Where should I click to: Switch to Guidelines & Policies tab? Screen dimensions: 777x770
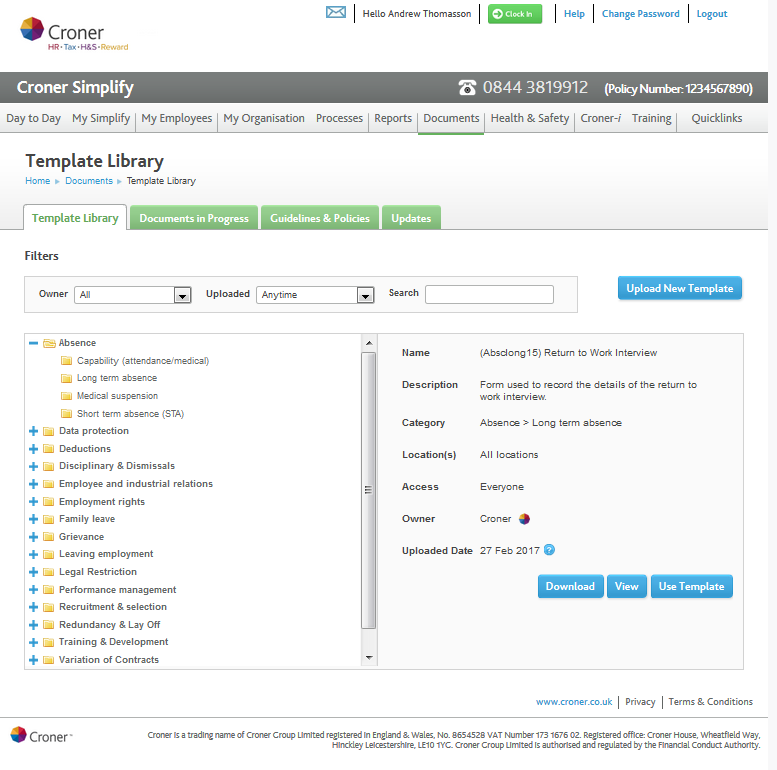click(320, 218)
